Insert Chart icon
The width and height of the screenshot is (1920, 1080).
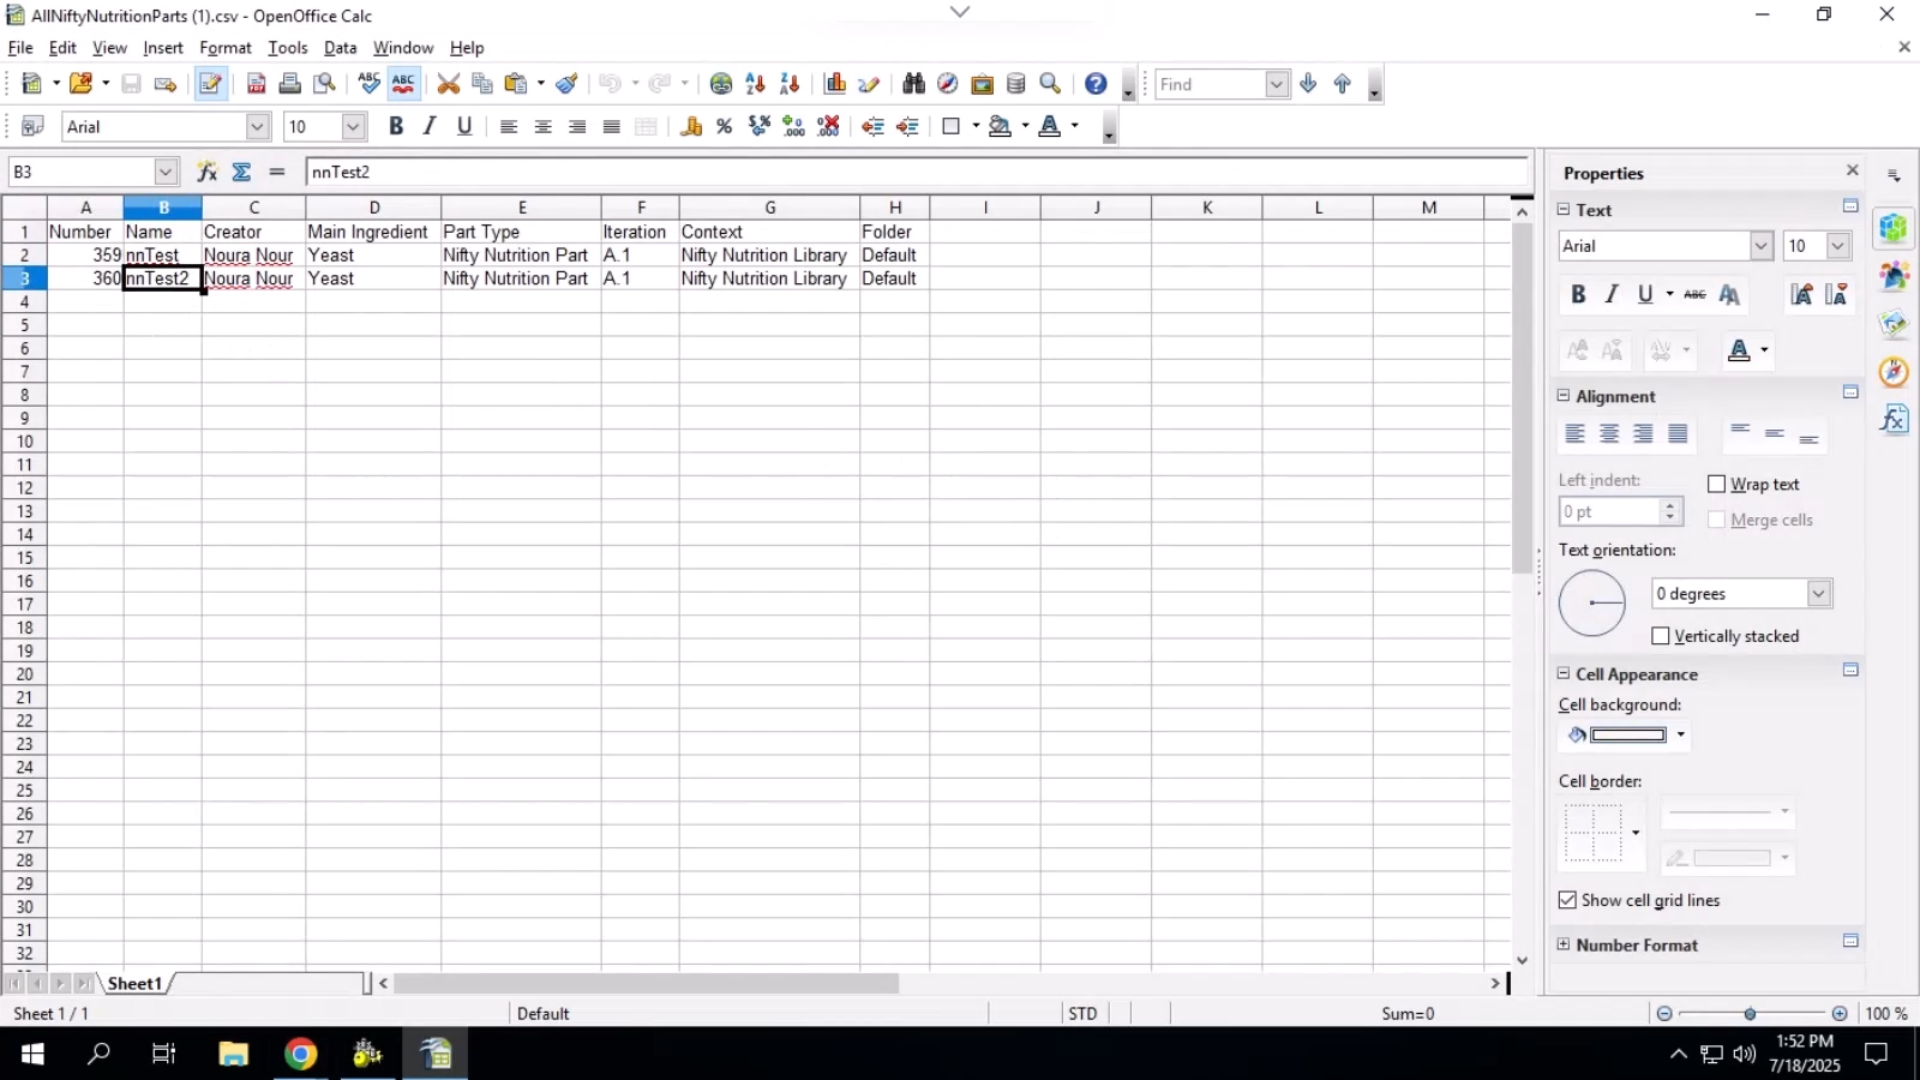tap(835, 84)
